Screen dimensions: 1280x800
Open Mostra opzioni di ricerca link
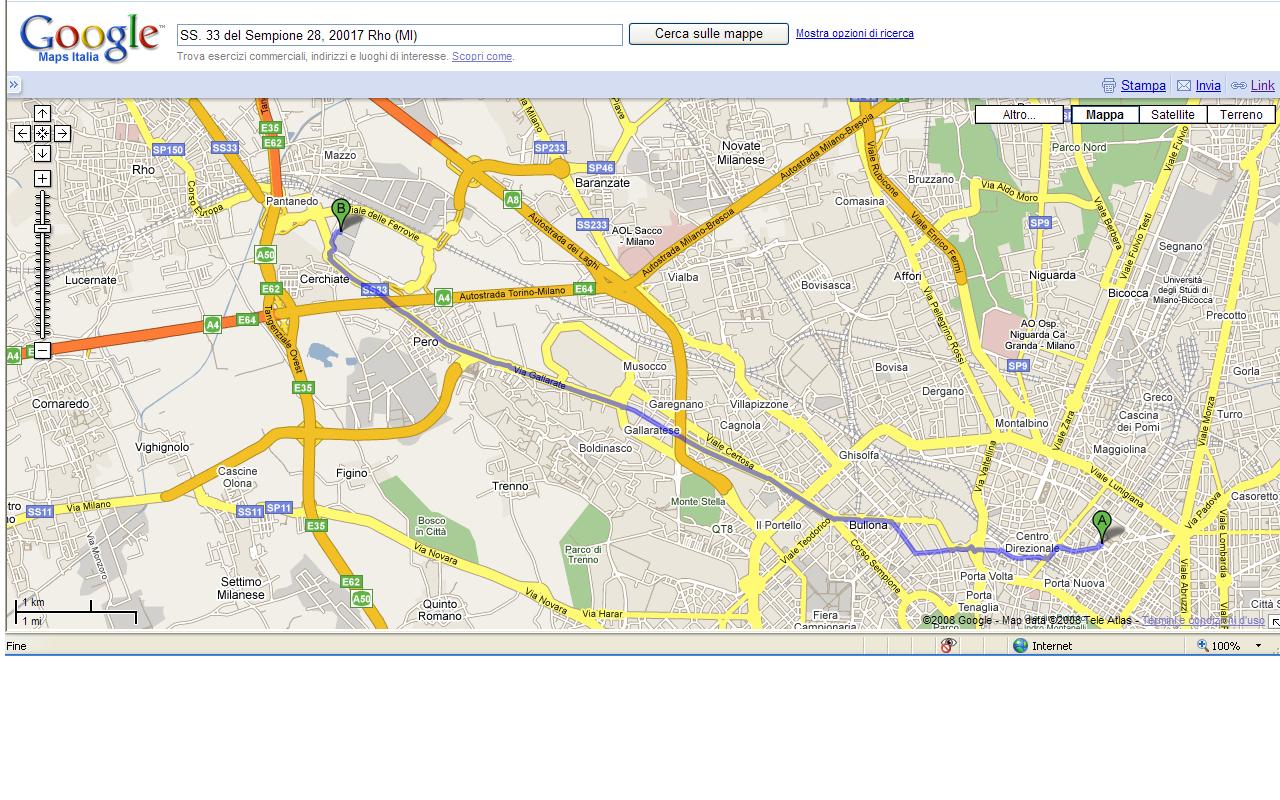point(855,33)
